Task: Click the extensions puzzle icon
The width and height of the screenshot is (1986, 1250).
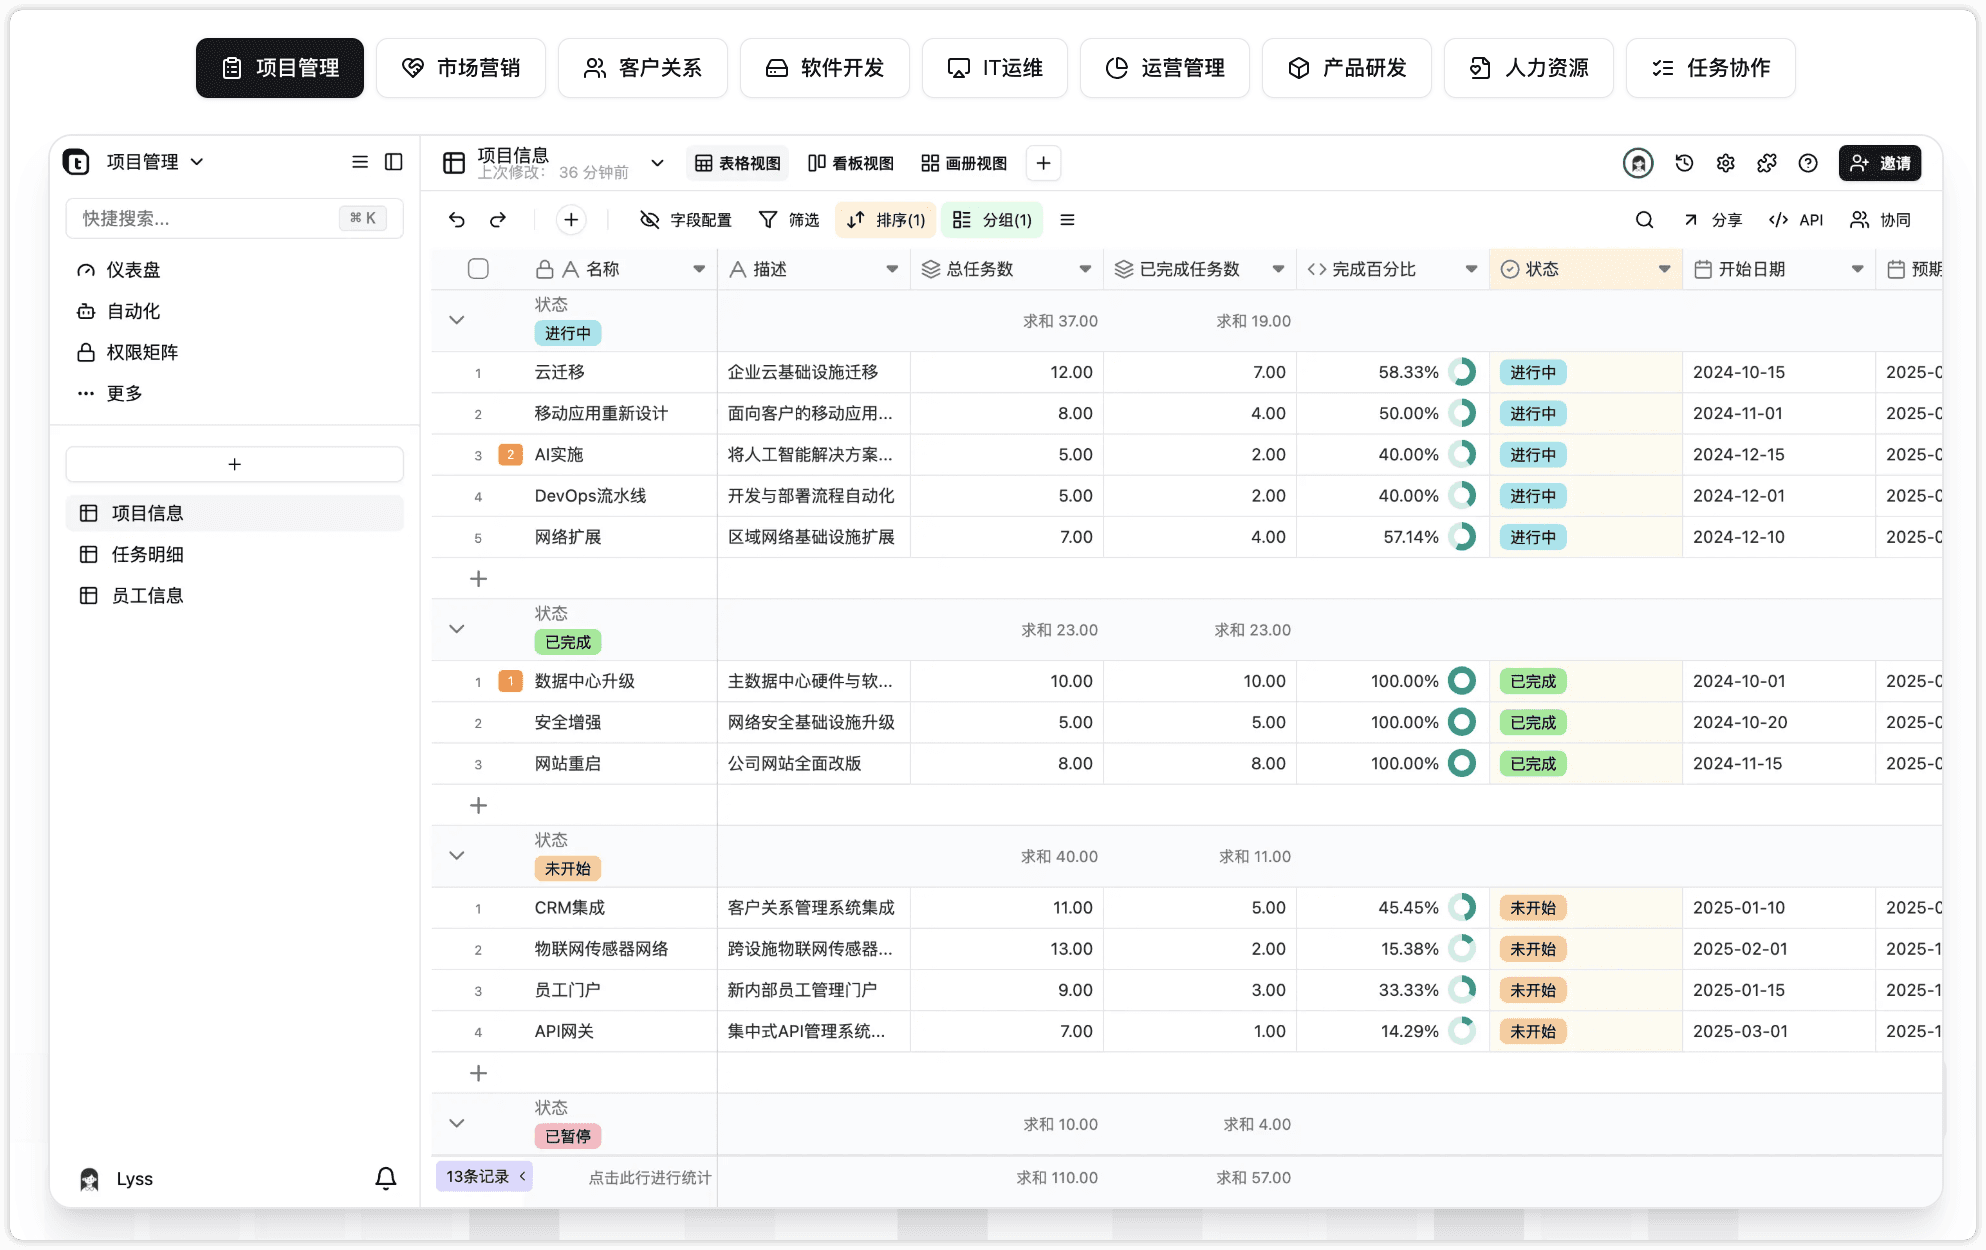Action: pos(1767,163)
